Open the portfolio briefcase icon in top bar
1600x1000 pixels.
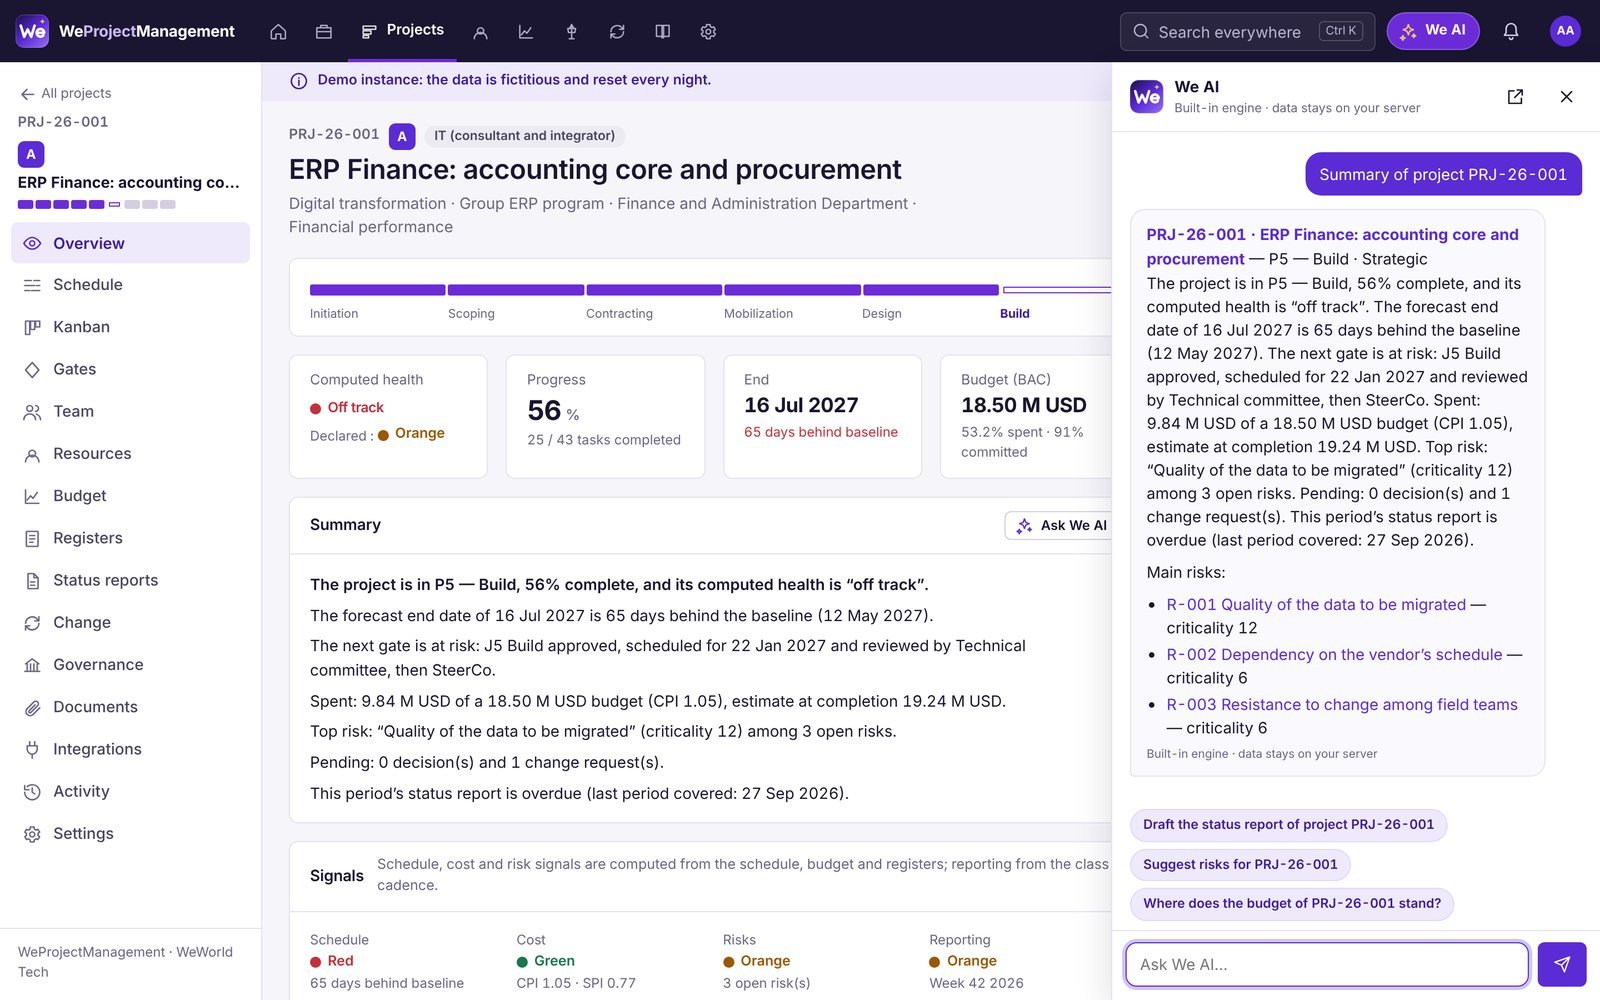[323, 32]
